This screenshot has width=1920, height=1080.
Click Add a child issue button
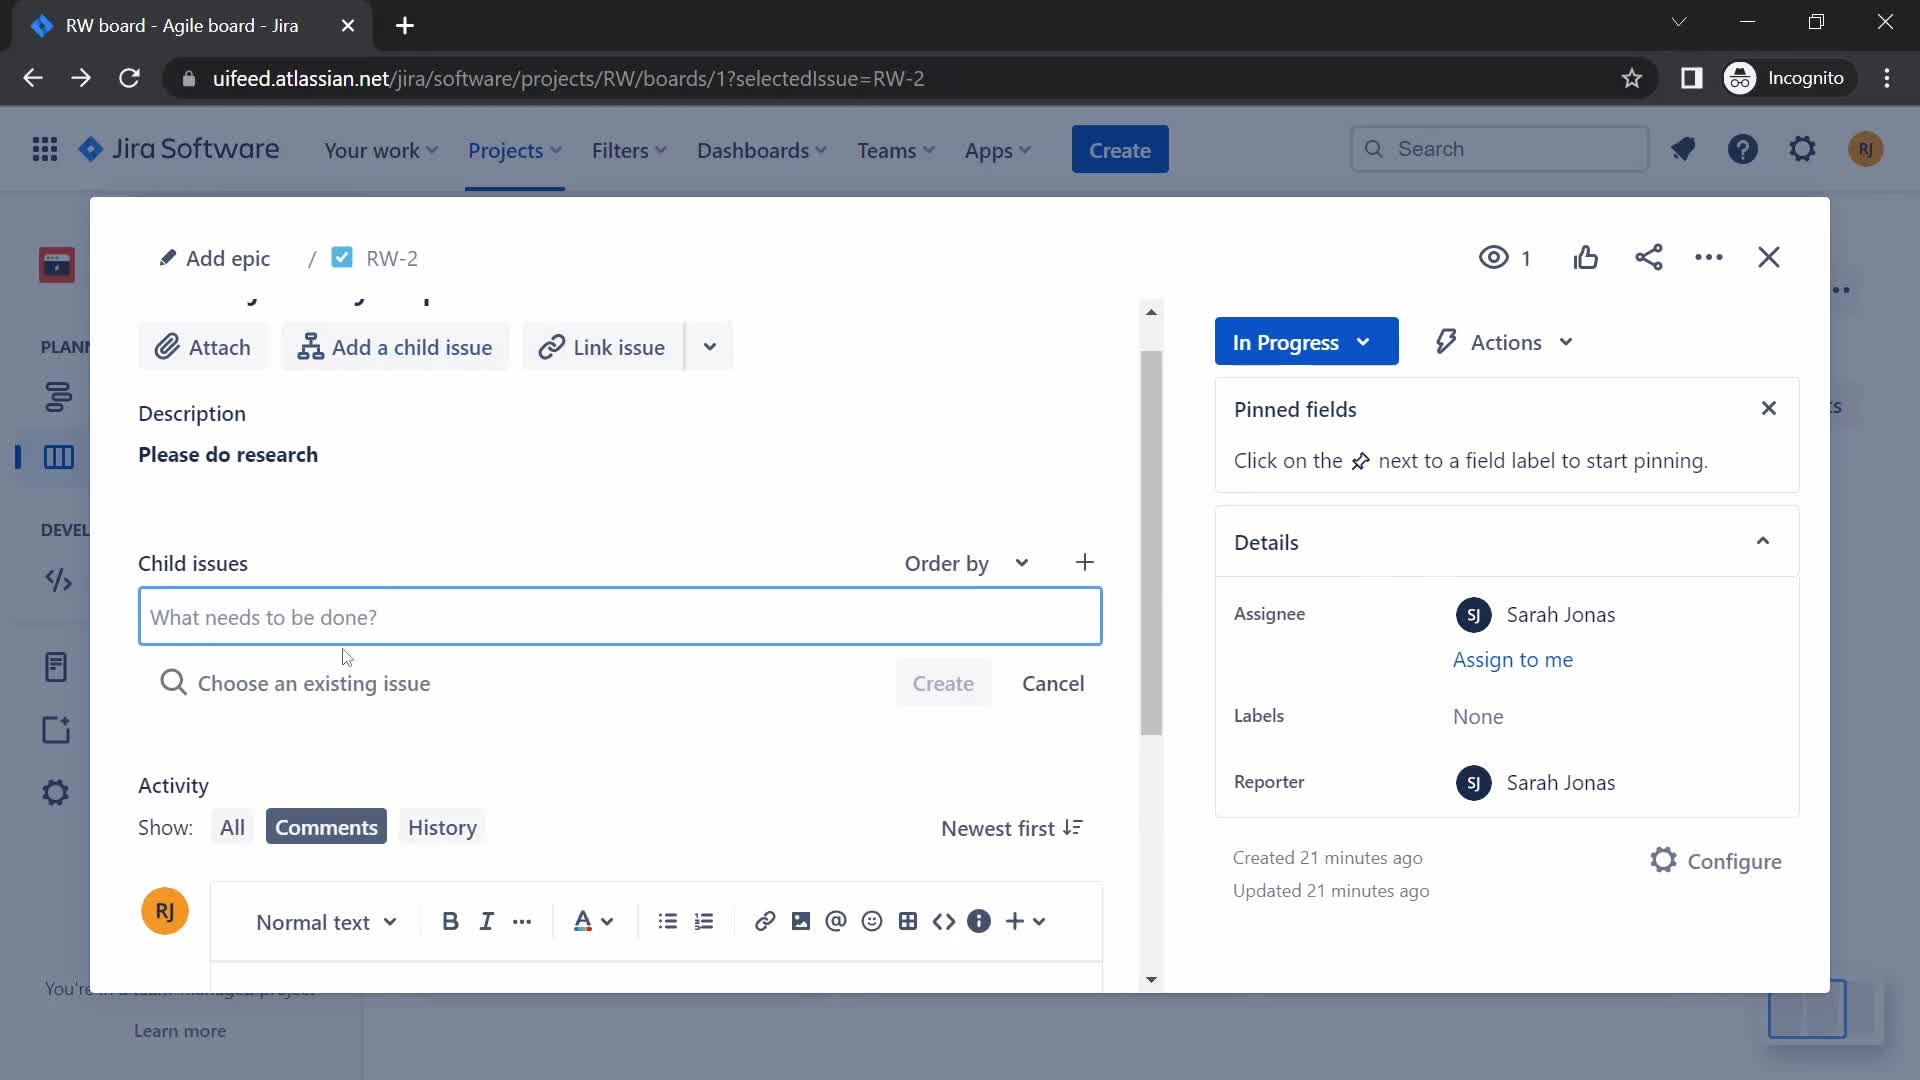395,347
